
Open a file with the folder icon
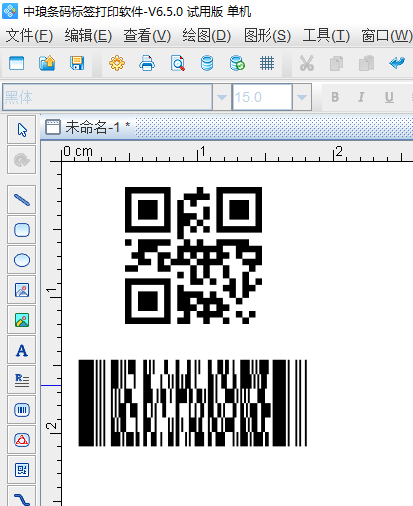coord(47,63)
